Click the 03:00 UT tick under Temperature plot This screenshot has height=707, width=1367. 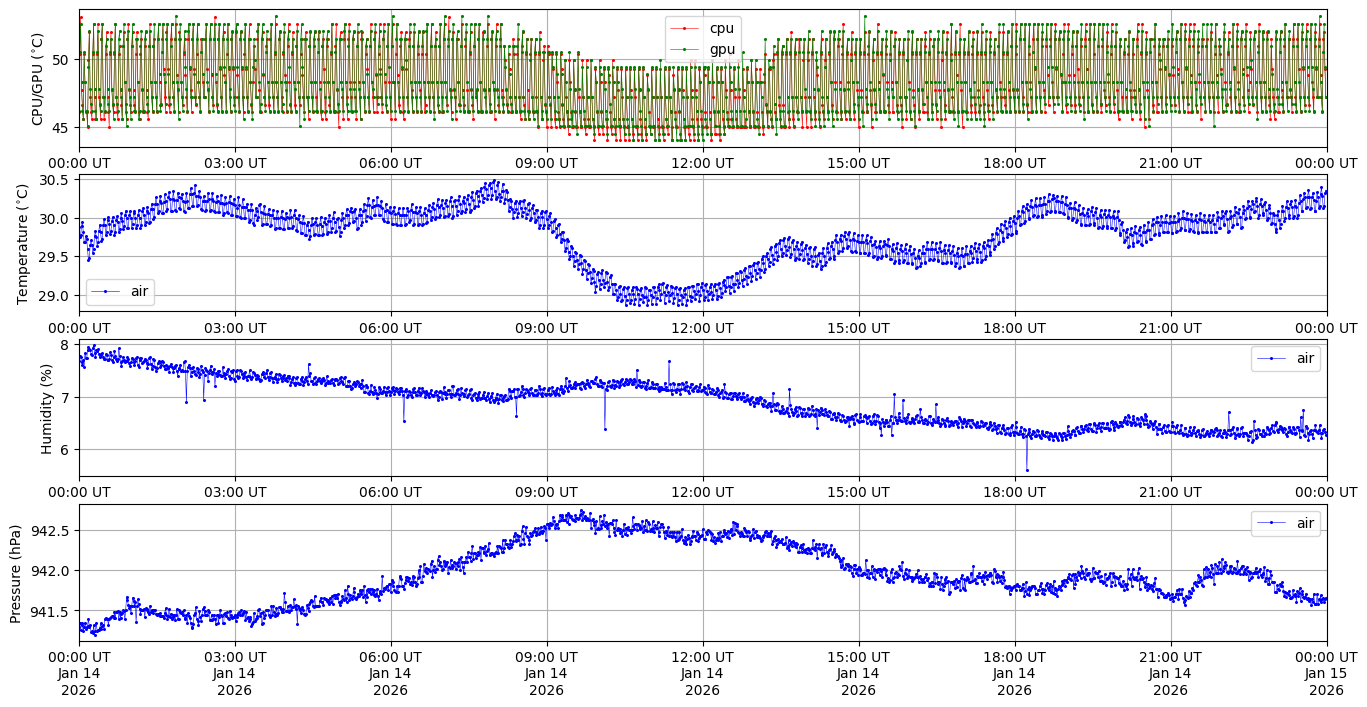coord(234,327)
